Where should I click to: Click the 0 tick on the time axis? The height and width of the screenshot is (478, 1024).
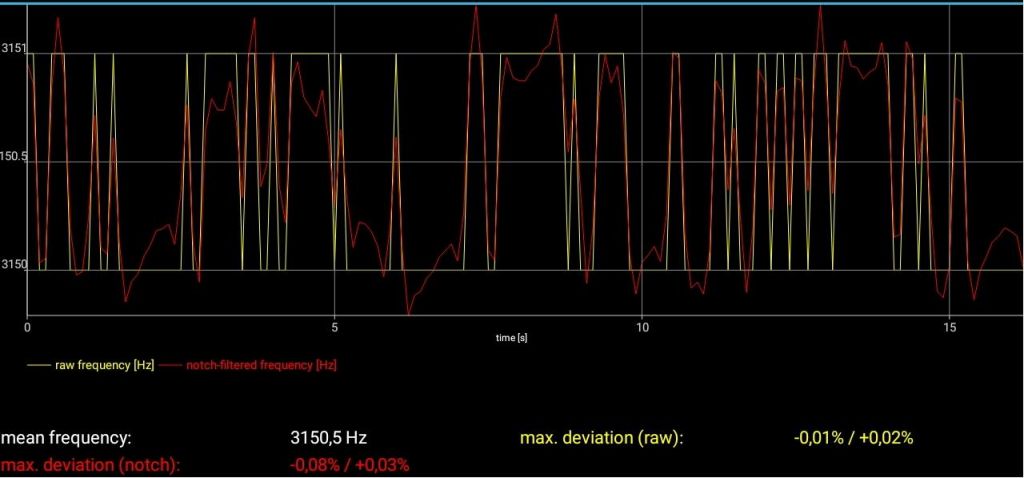click(x=28, y=327)
